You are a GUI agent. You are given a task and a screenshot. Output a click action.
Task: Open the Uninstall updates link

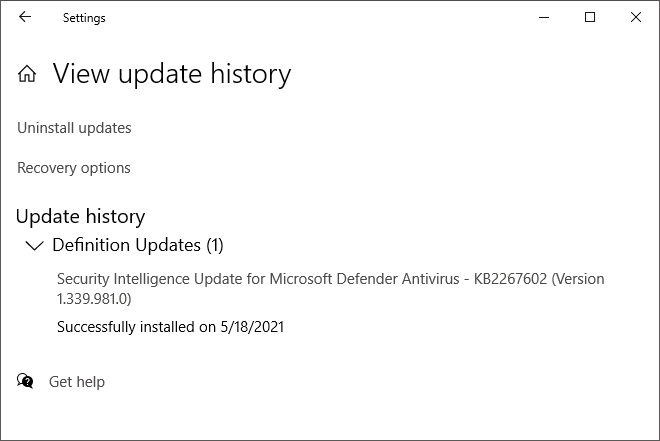click(74, 128)
